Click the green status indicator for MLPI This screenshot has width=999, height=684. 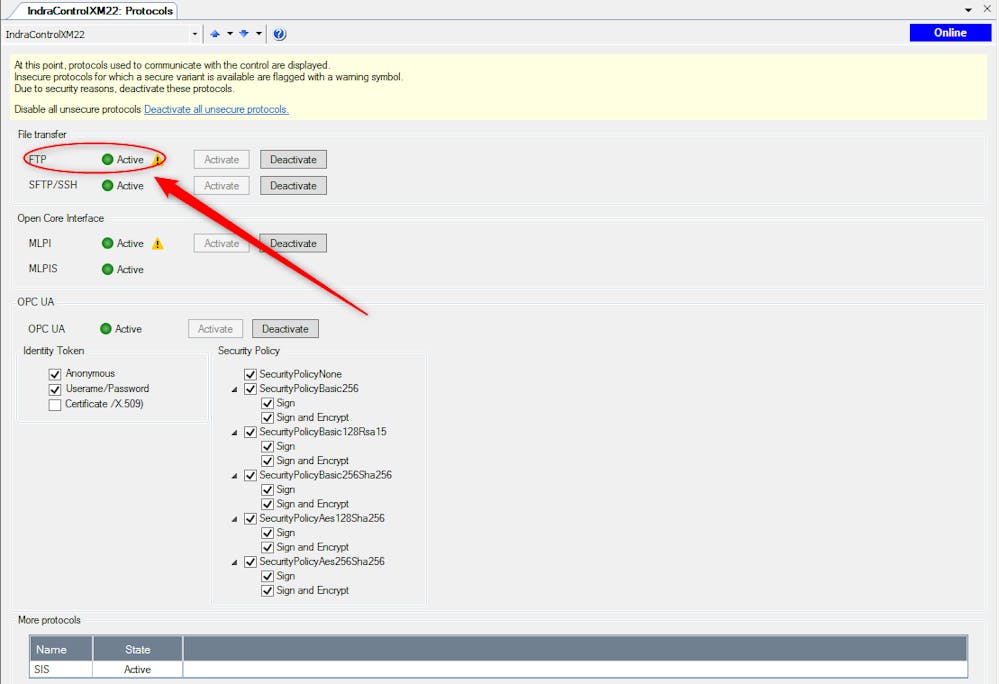point(108,243)
